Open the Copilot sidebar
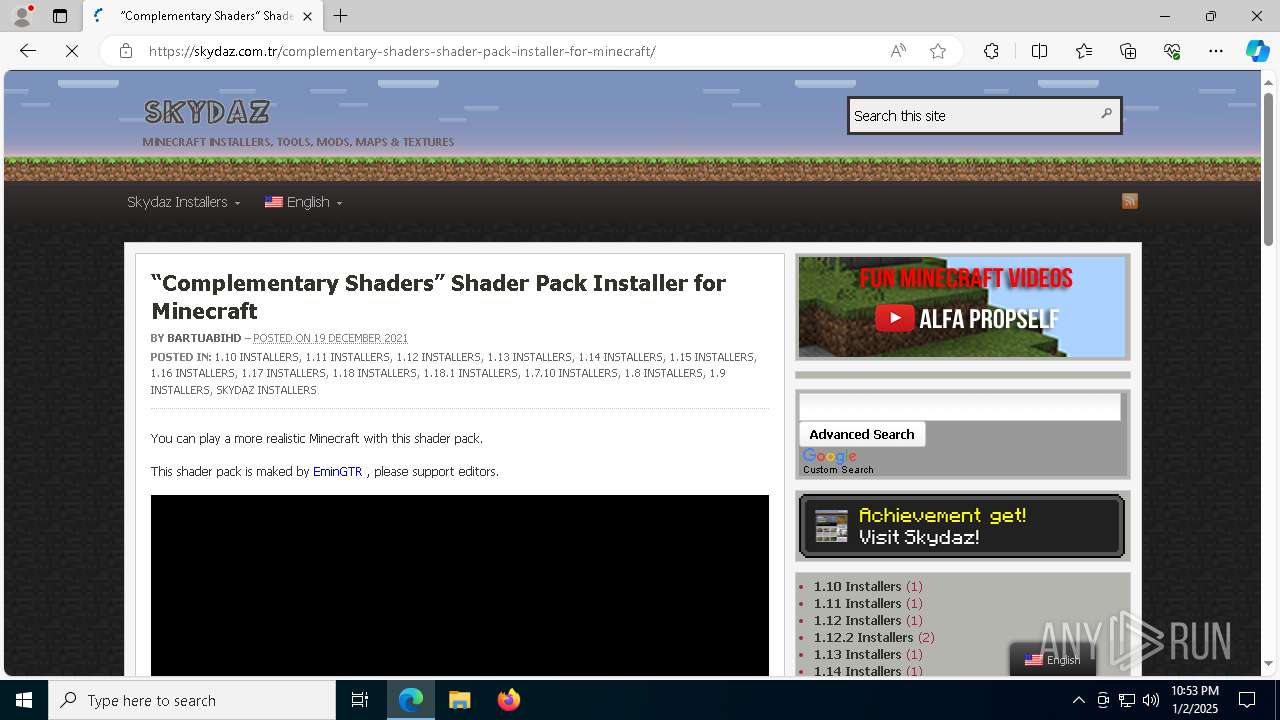Viewport: 1280px width, 720px height. tap(1257, 51)
